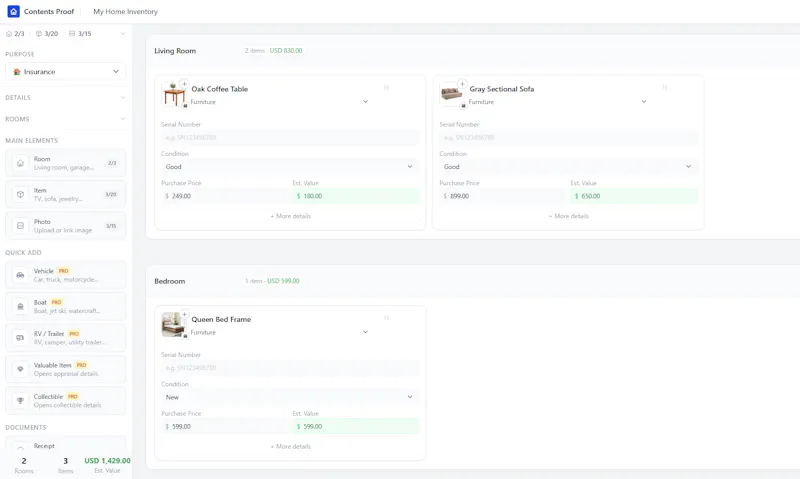Click Queen Bed Frame estimated value field

click(x=356, y=426)
